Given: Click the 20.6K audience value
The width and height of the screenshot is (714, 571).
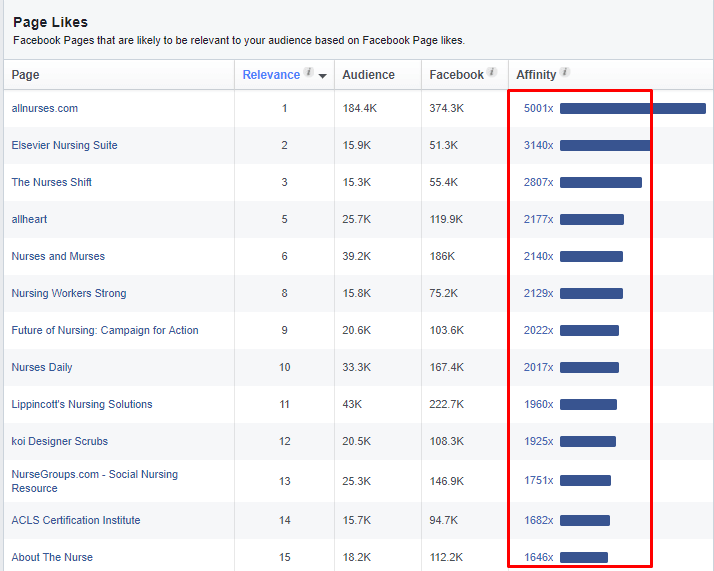Looking at the screenshot, I should click(357, 330).
